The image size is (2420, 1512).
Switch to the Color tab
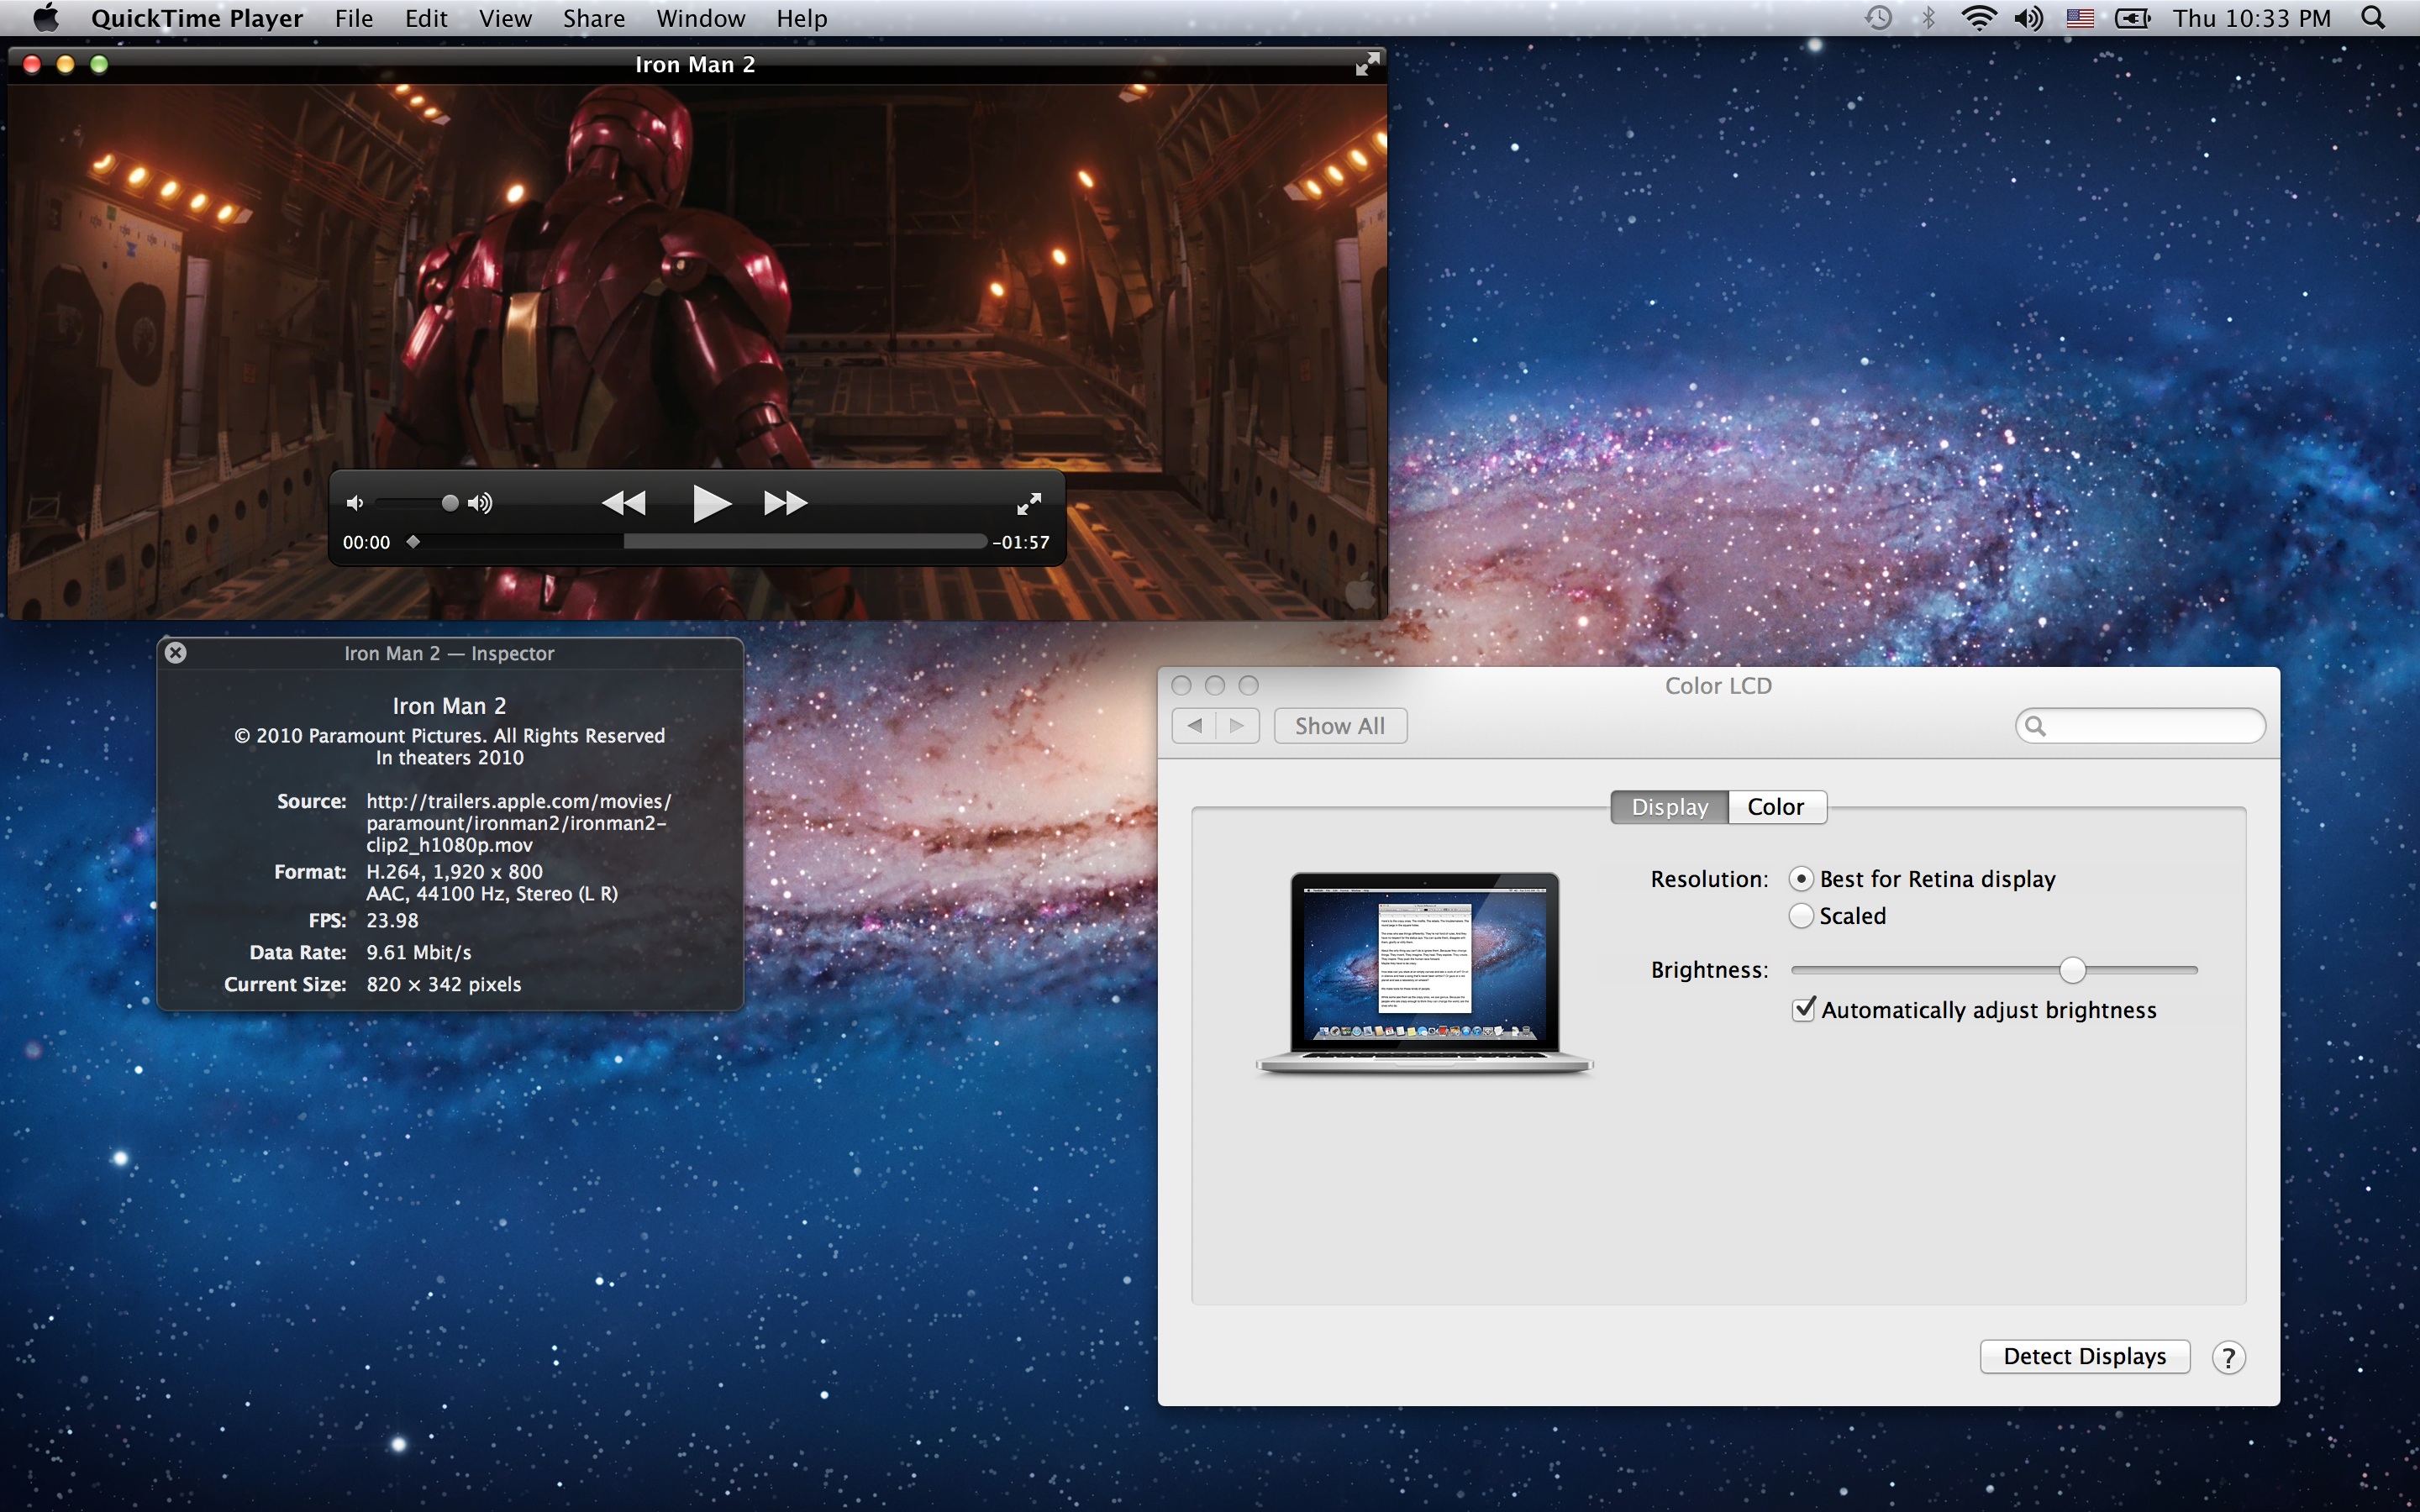(x=1775, y=807)
